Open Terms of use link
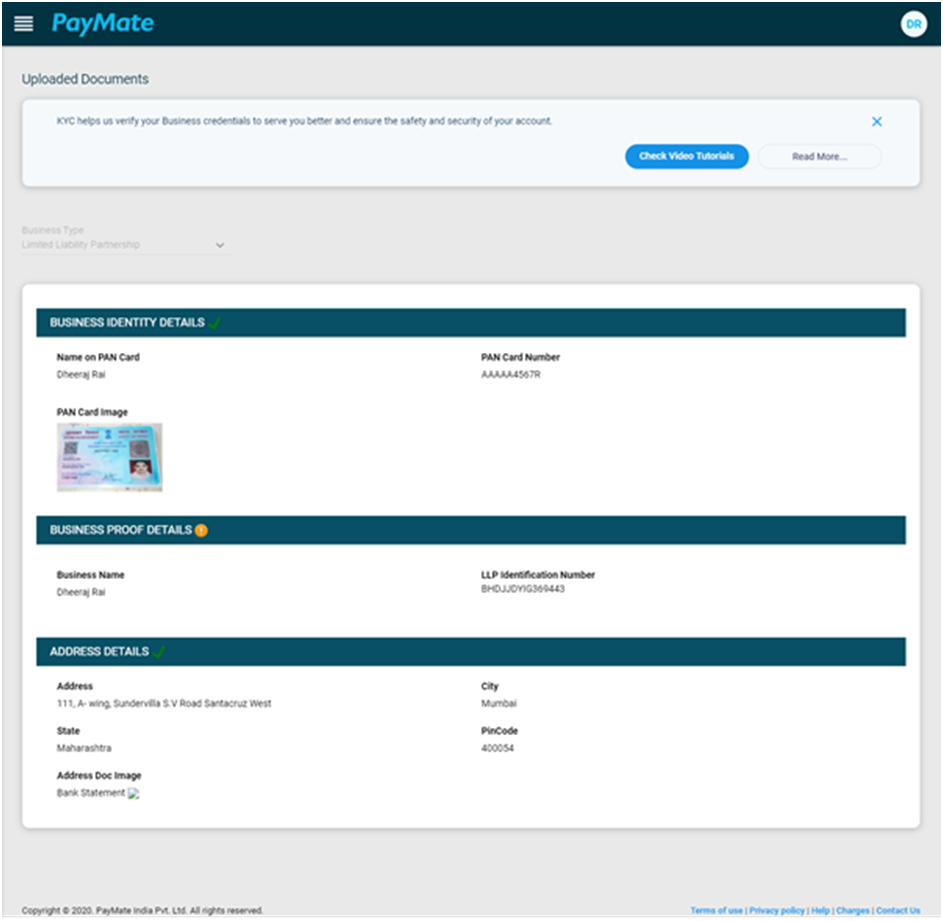The width and height of the screenshot is (943, 921). [x=716, y=910]
